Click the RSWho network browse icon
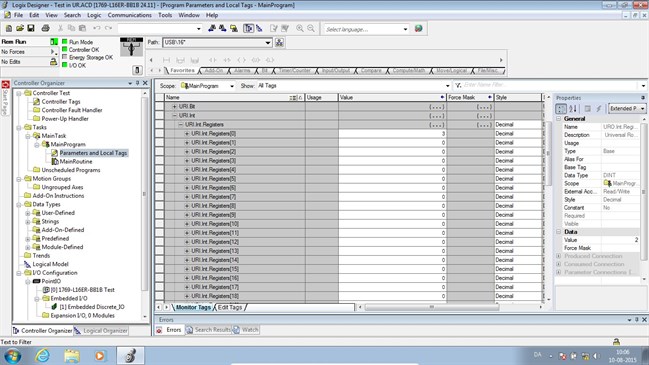This screenshot has height=365, width=649. (279, 43)
